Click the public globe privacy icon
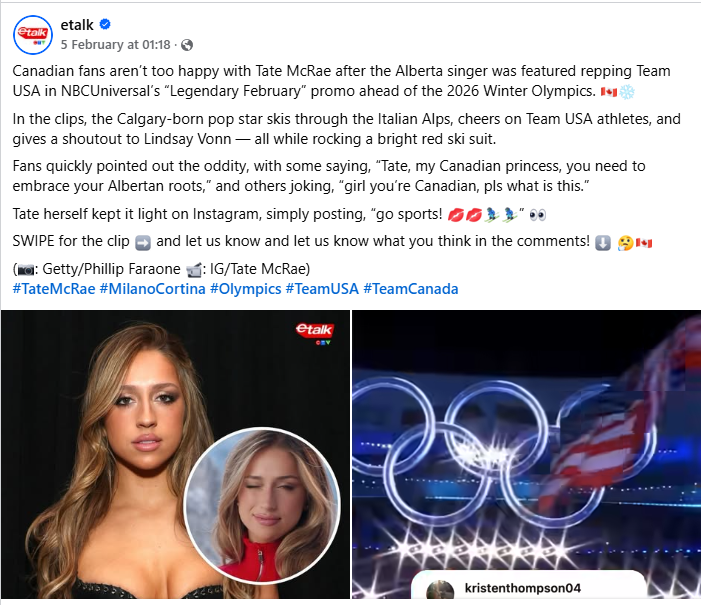The image size is (701, 605). click(x=187, y=45)
